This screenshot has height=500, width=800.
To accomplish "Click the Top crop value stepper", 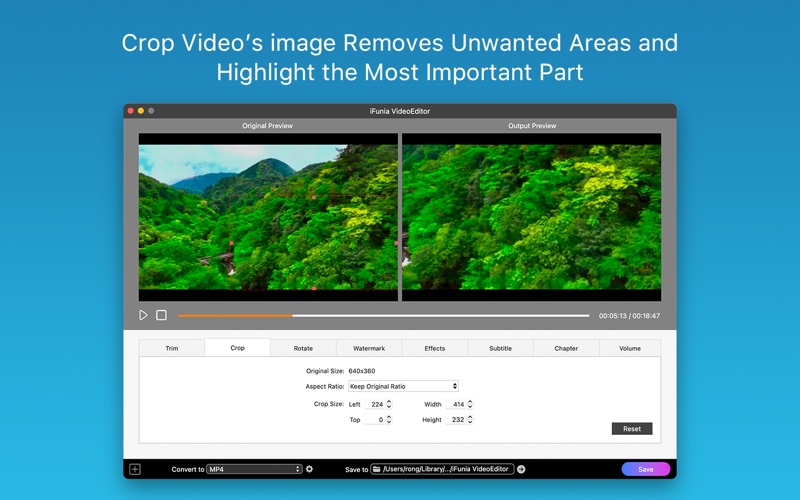I will (389, 419).
